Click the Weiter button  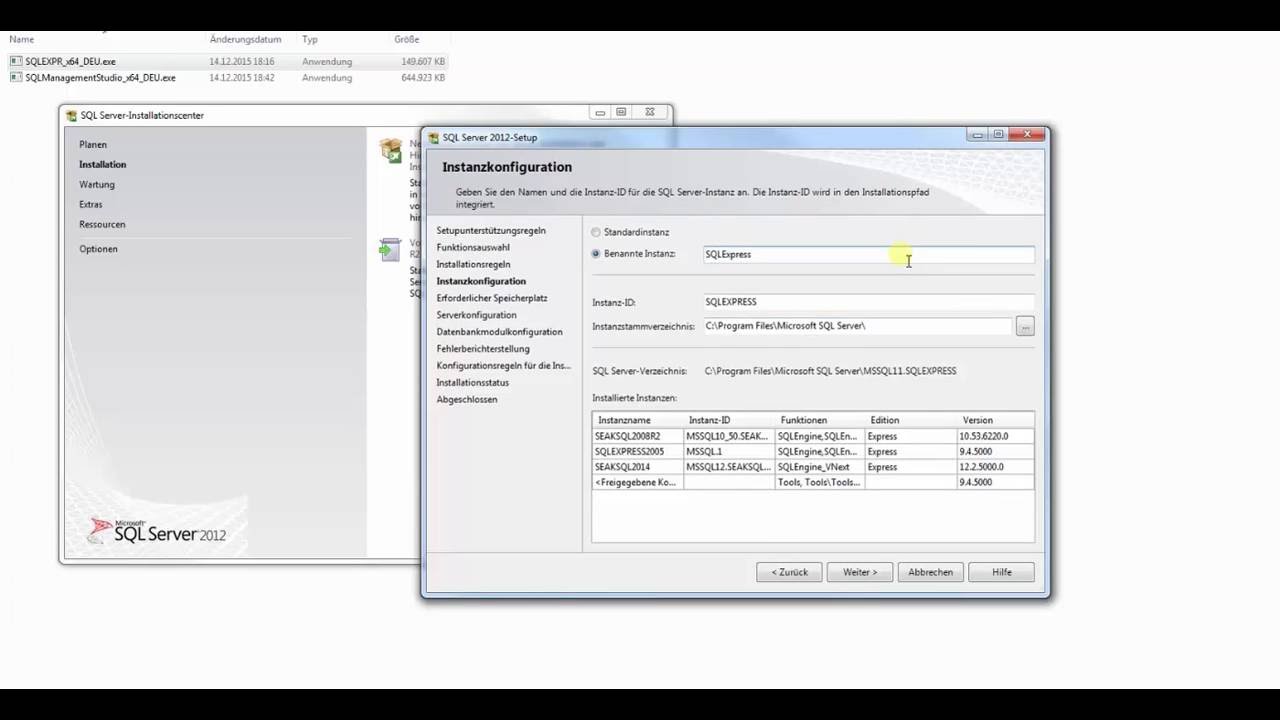coord(860,572)
